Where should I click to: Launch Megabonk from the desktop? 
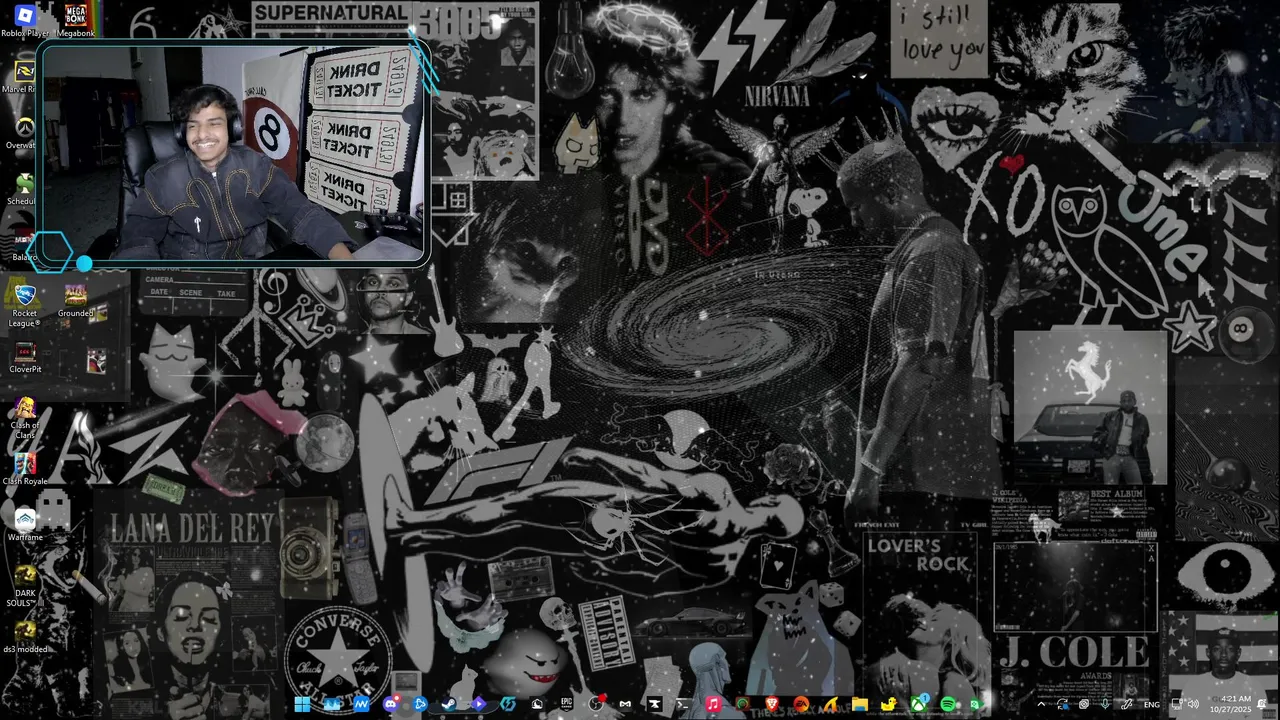75,21
